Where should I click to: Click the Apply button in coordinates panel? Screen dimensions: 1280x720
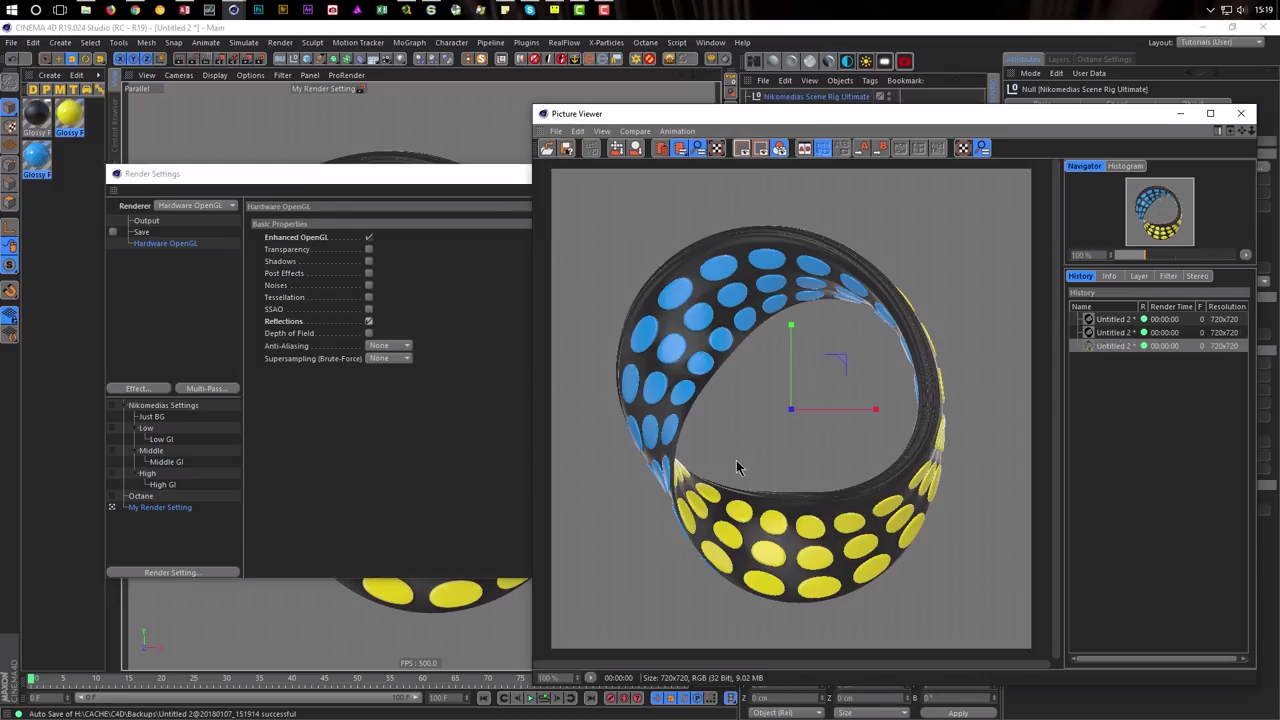pos(958,713)
